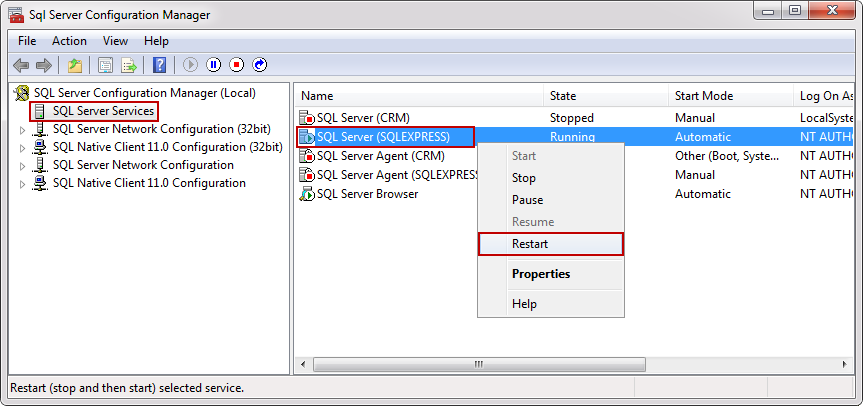
Task: Select SQL Server Configuration Manager (Local) root
Action: (145, 93)
